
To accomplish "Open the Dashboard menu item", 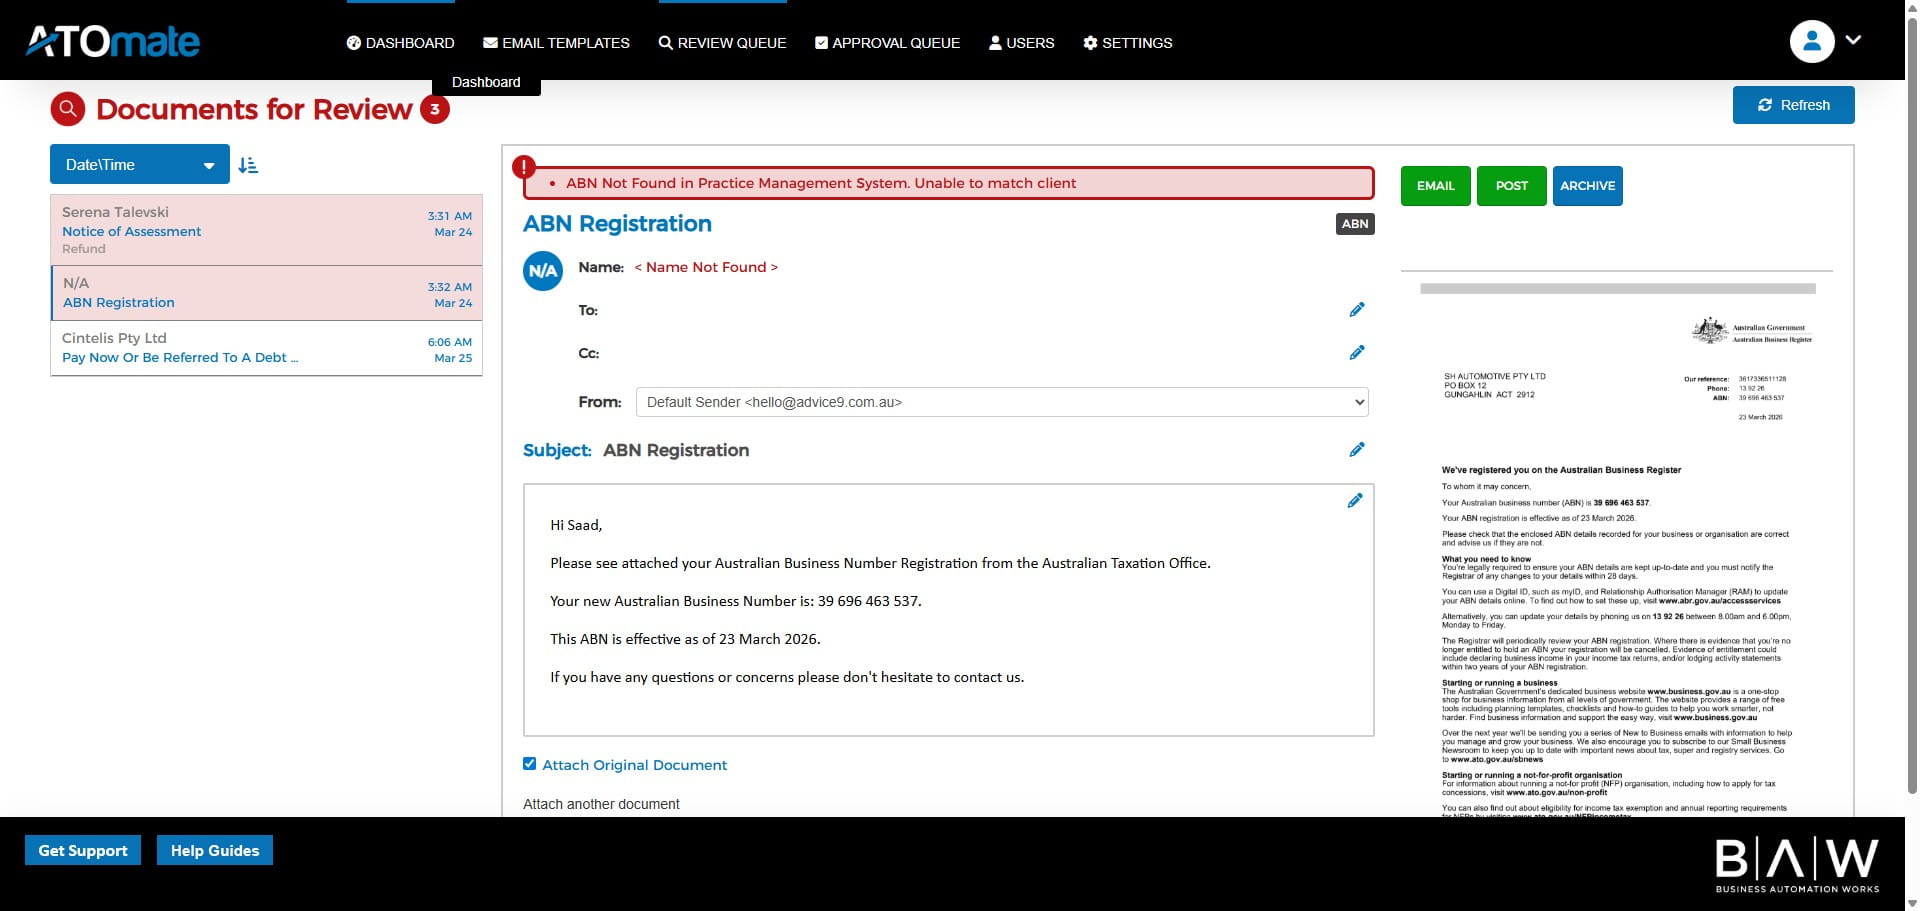I will click(x=400, y=43).
